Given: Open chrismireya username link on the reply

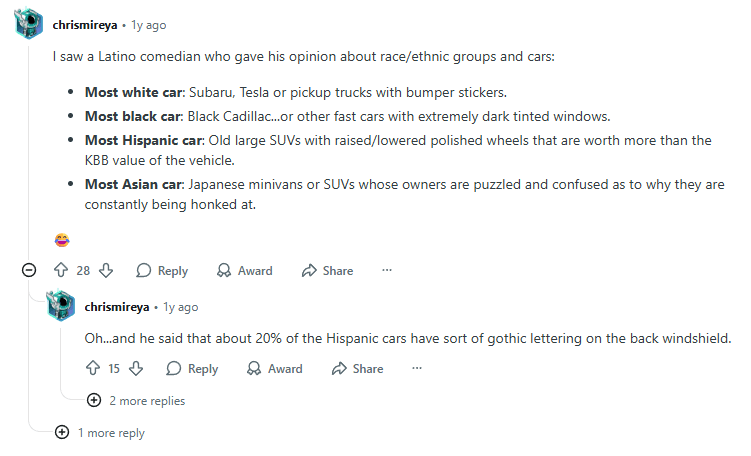Looking at the screenshot, I should click(118, 307).
